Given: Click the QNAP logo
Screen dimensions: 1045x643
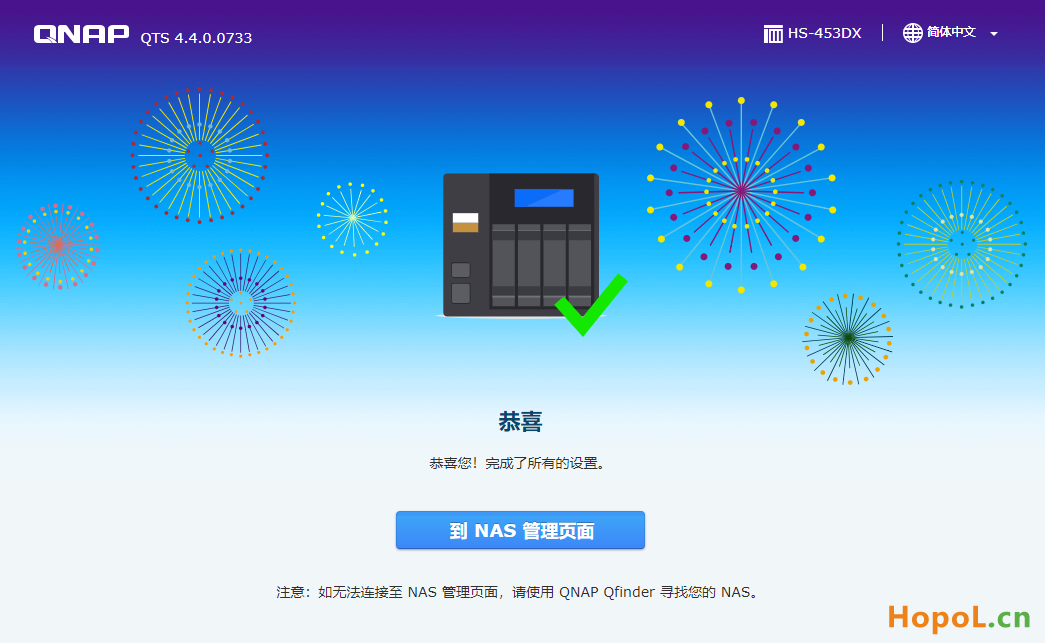Looking at the screenshot, I should click(81, 34).
